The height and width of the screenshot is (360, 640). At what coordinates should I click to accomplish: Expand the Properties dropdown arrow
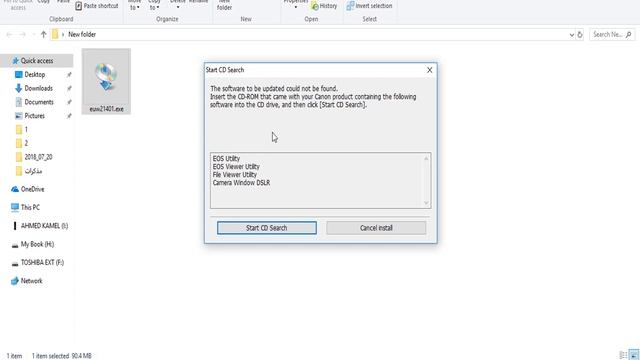pyautogui.click(x=296, y=7)
